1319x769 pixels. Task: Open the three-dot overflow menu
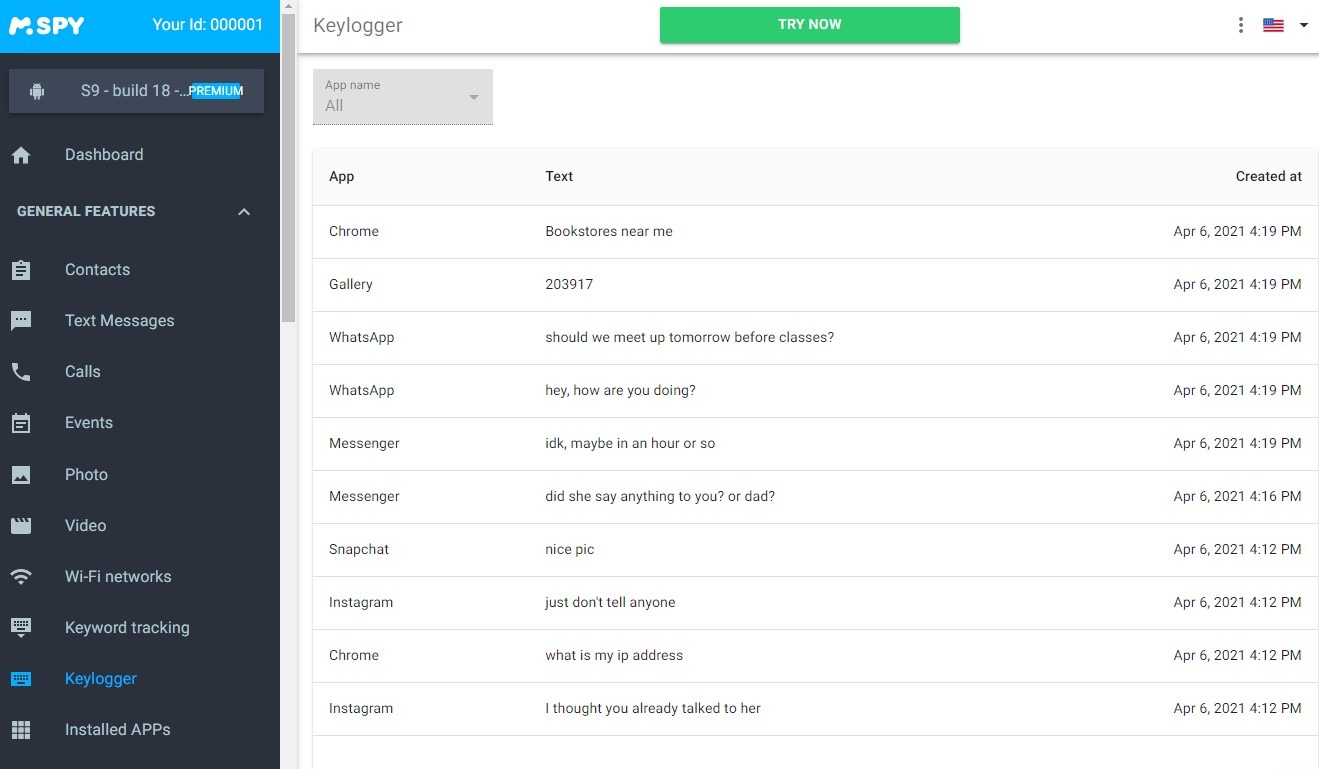pos(1240,25)
